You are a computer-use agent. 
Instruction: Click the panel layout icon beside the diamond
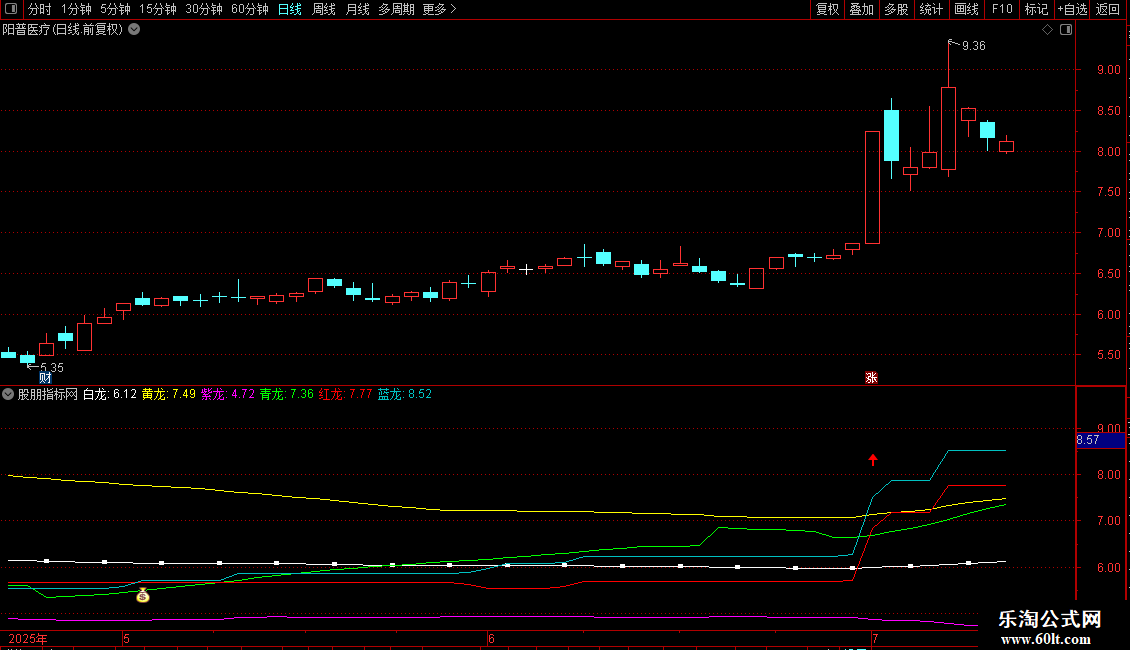1066,30
